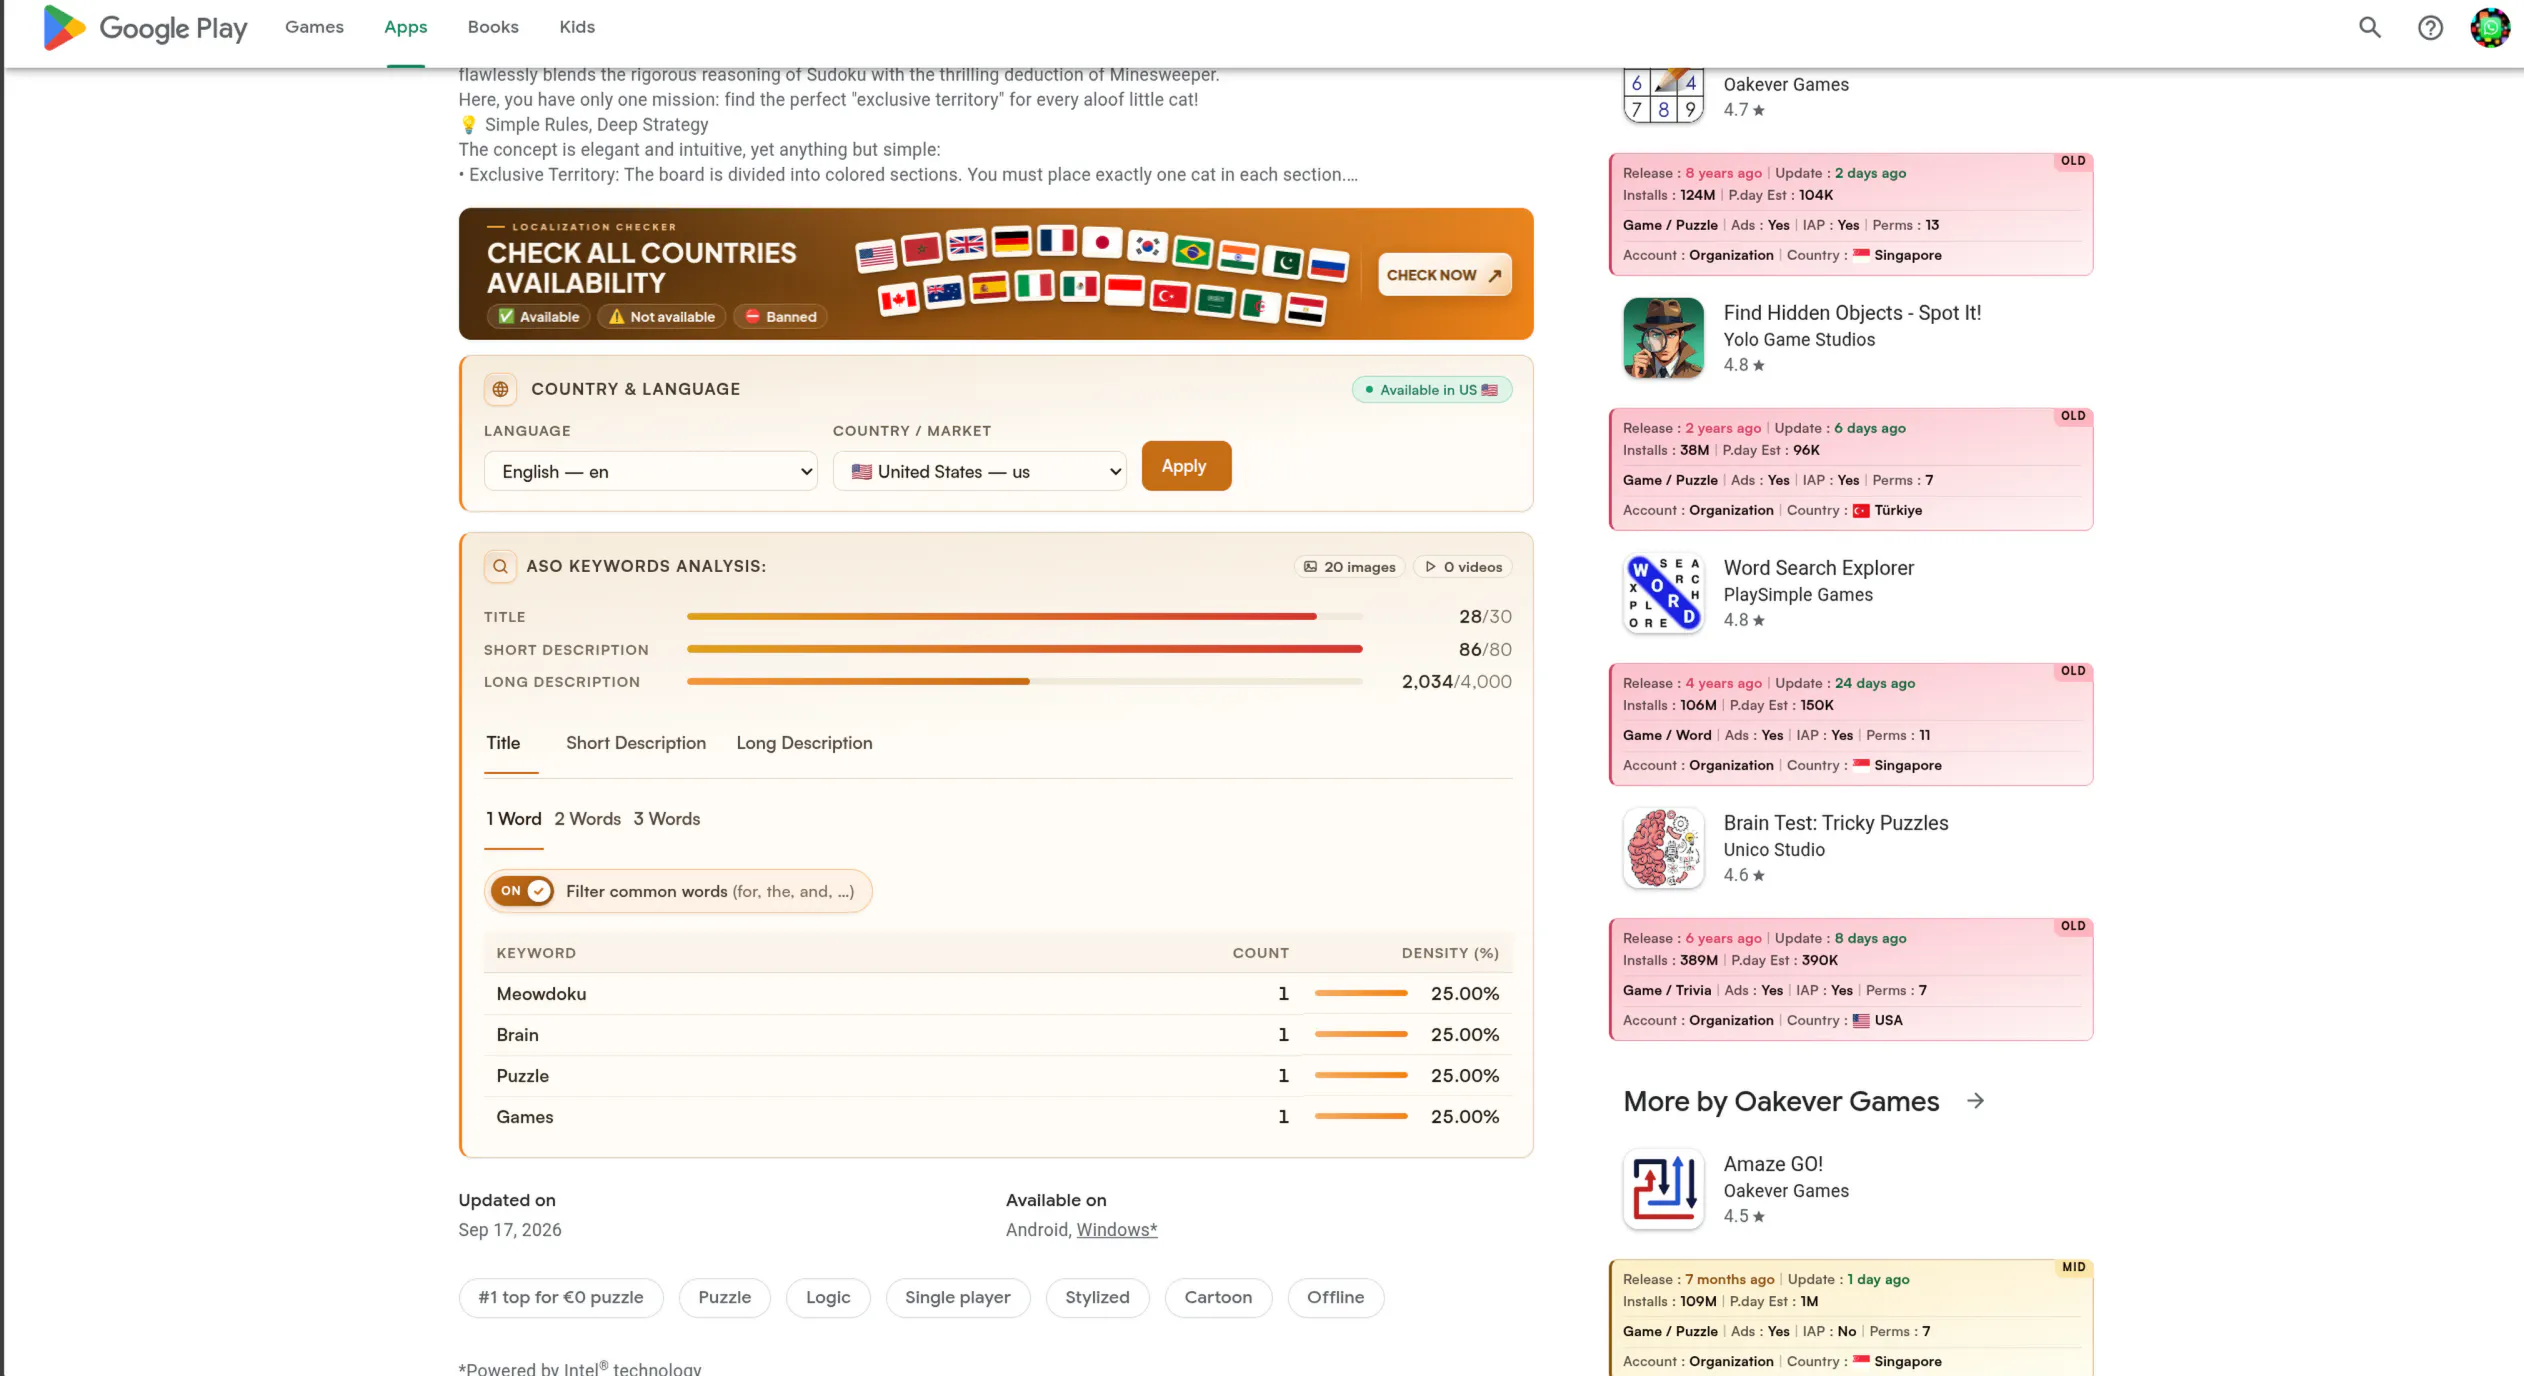Switch to the Long Description tab
Image resolution: width=2524 pixels, height=1376 pixels.
coord(804,743)
